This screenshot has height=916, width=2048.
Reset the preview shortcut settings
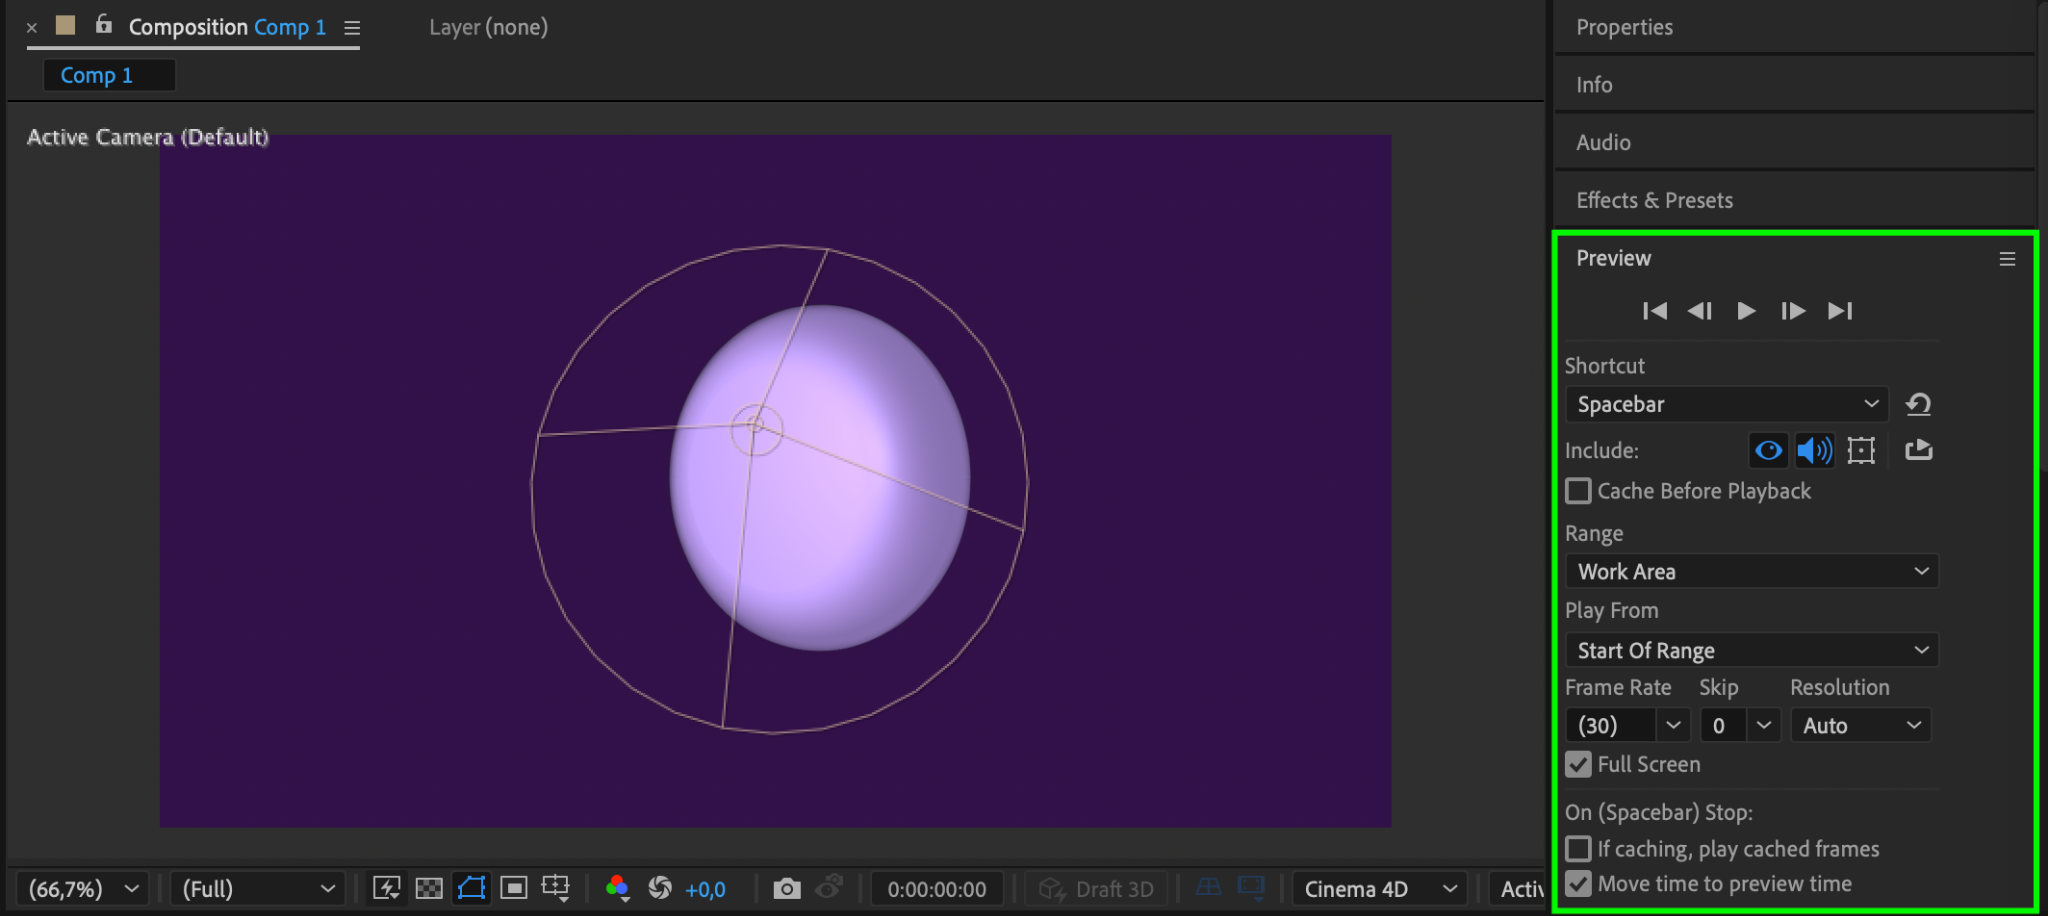pos(1918,404)
